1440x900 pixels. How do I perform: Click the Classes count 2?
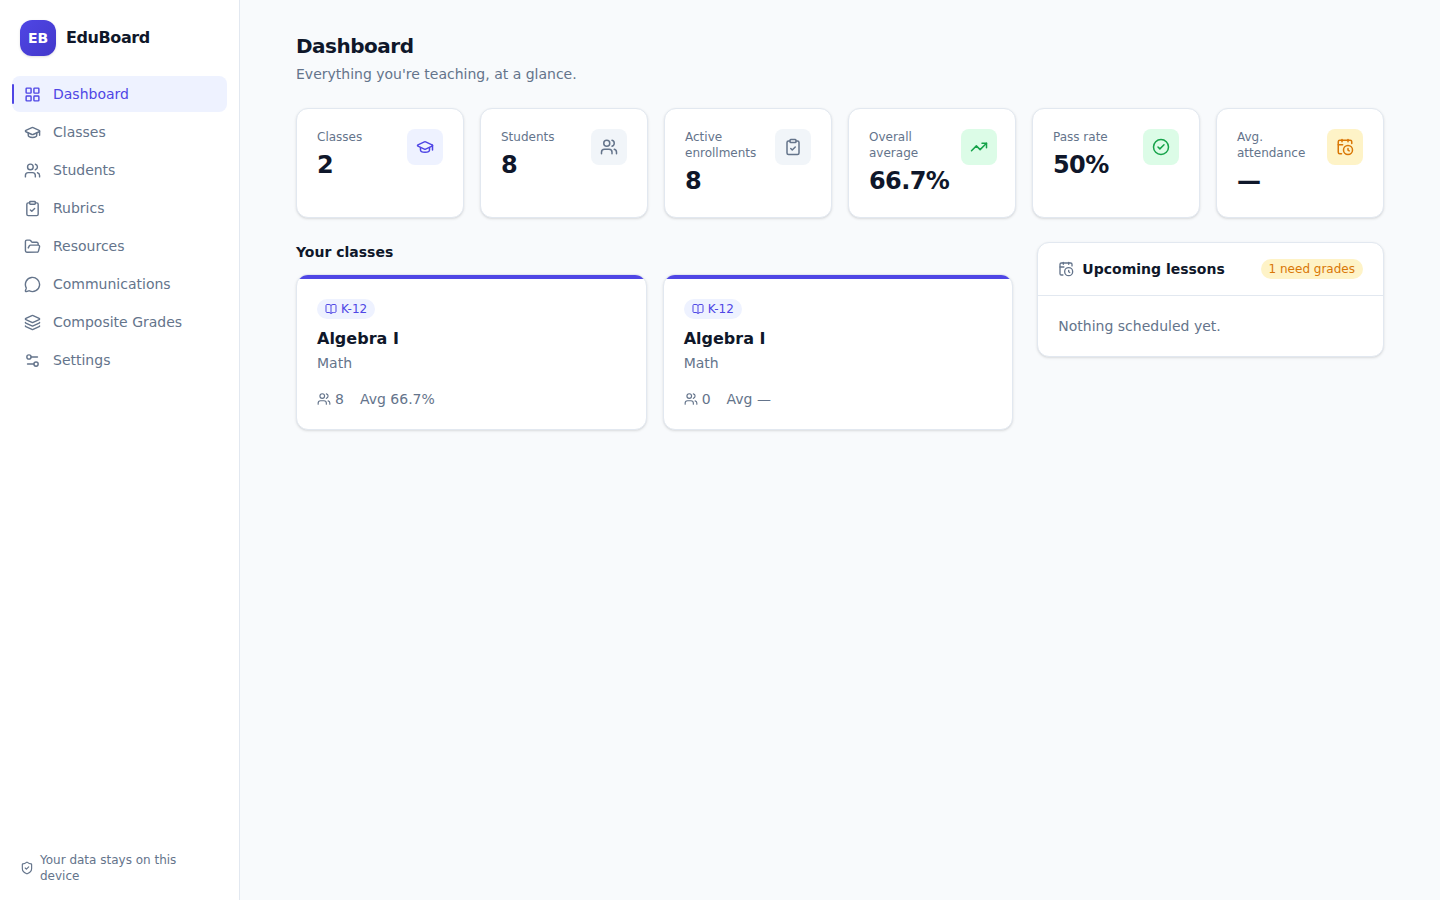point(325,165)
